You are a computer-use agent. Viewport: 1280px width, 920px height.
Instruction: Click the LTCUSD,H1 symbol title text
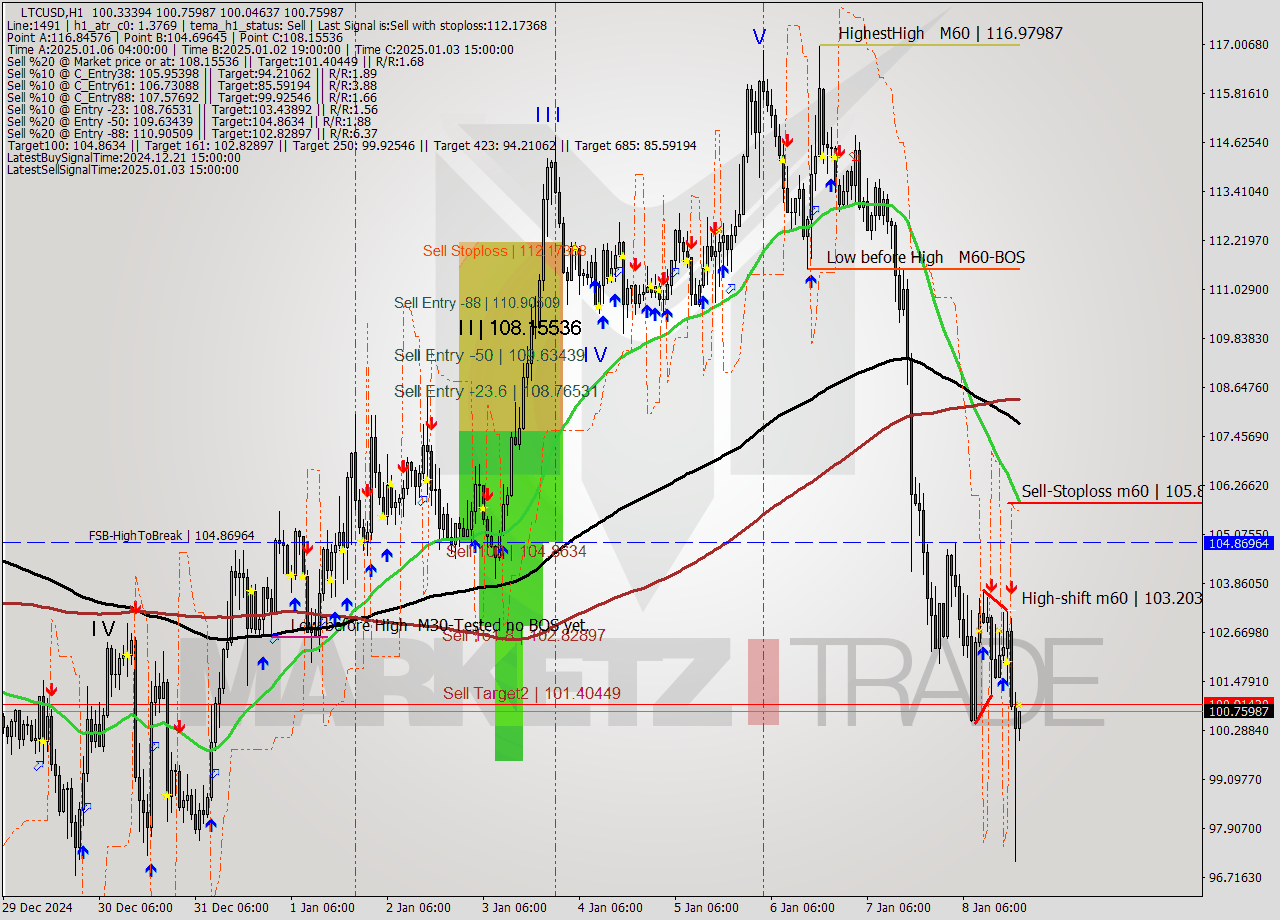(50, 12)
